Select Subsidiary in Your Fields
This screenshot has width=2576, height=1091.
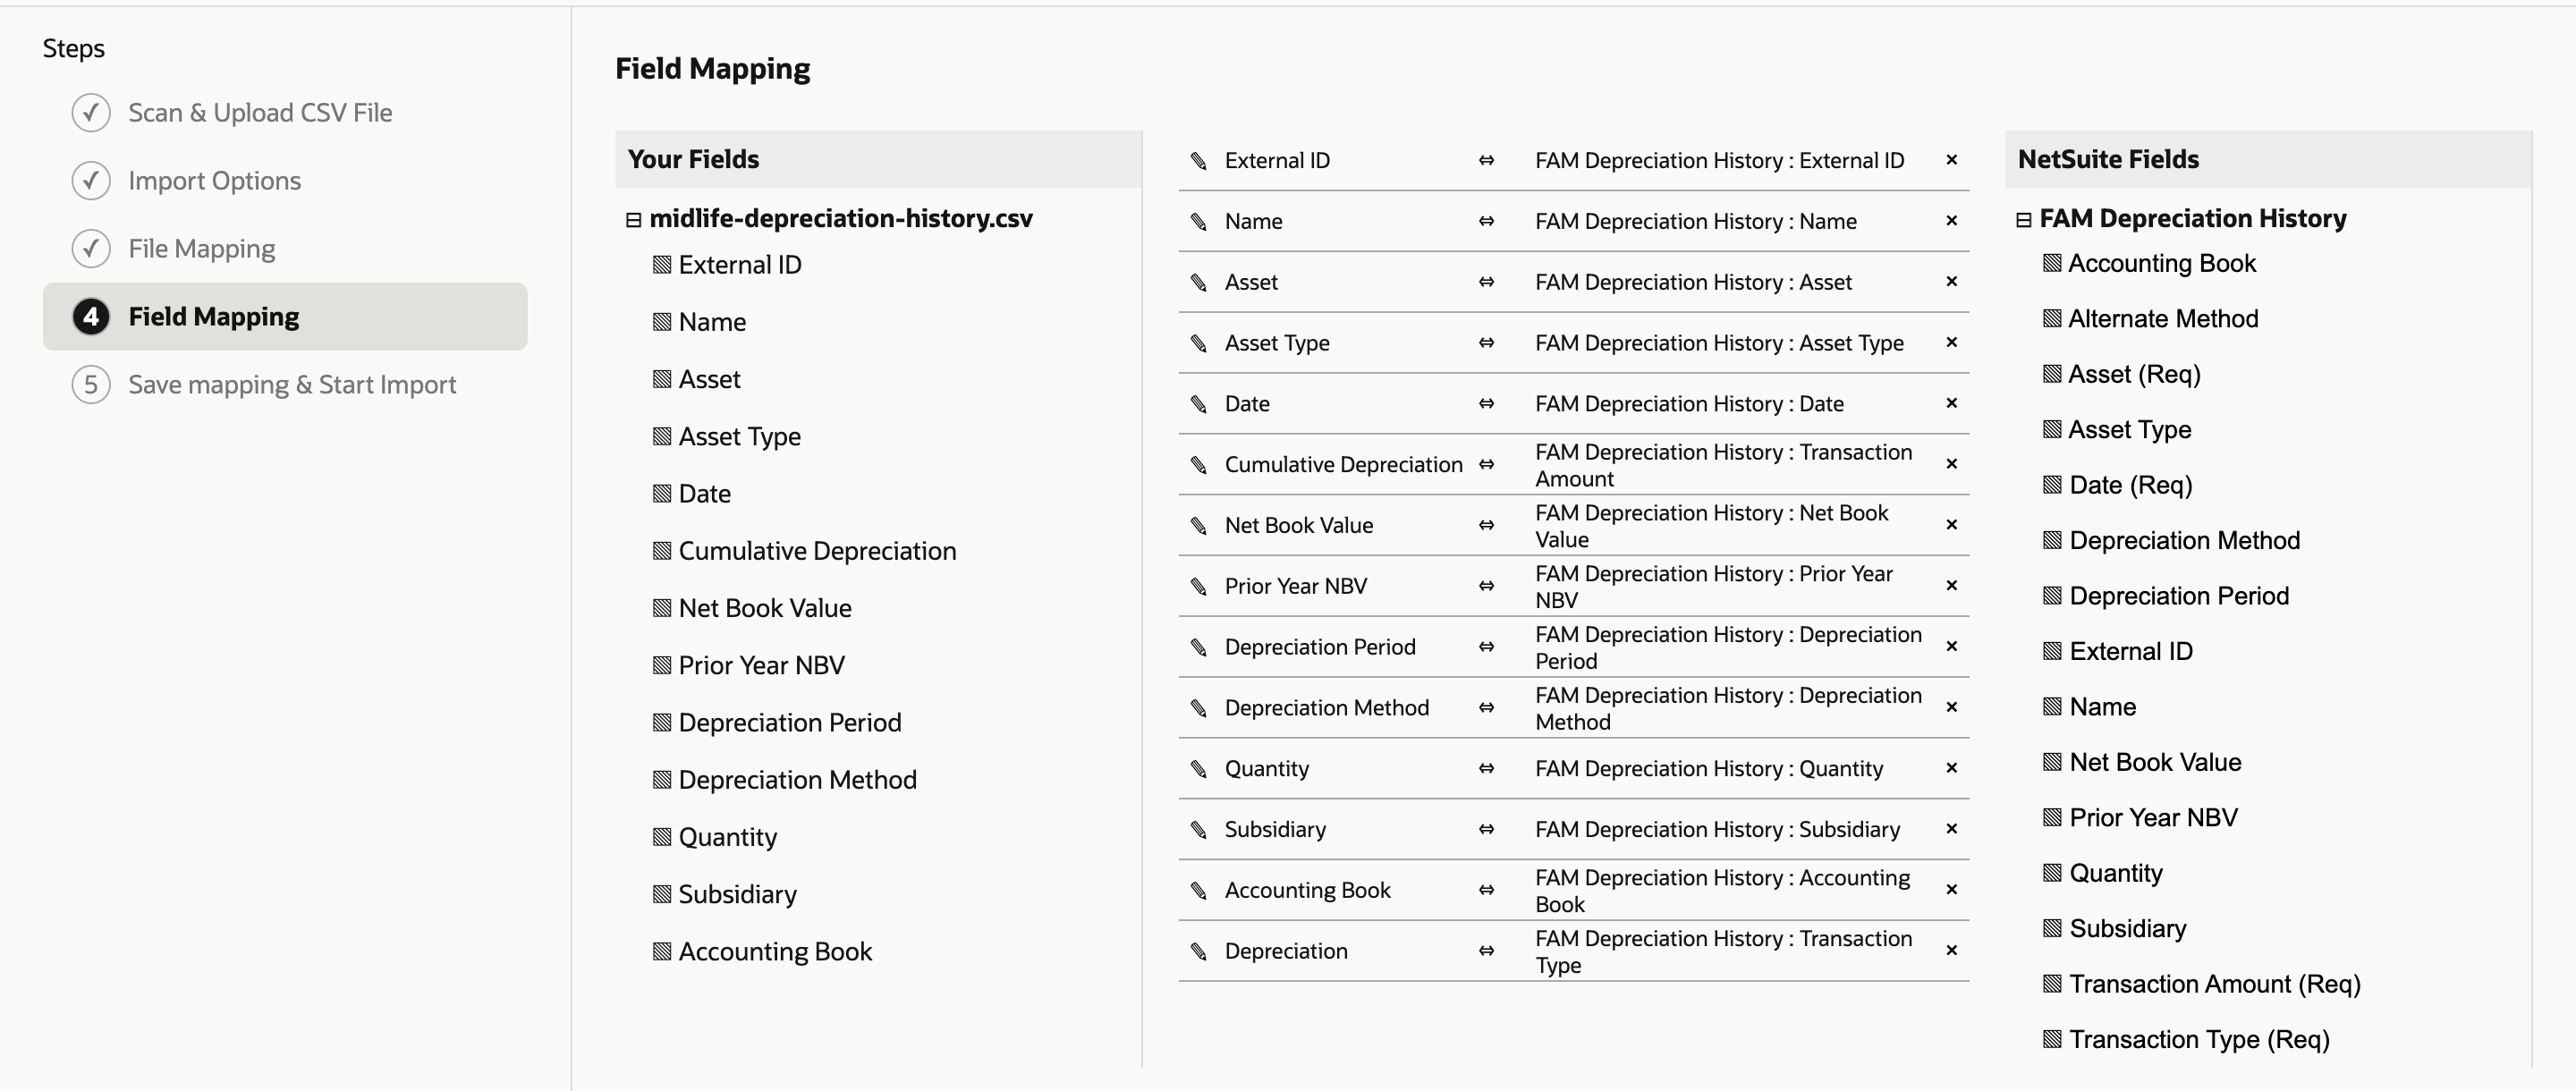(737, 894)
